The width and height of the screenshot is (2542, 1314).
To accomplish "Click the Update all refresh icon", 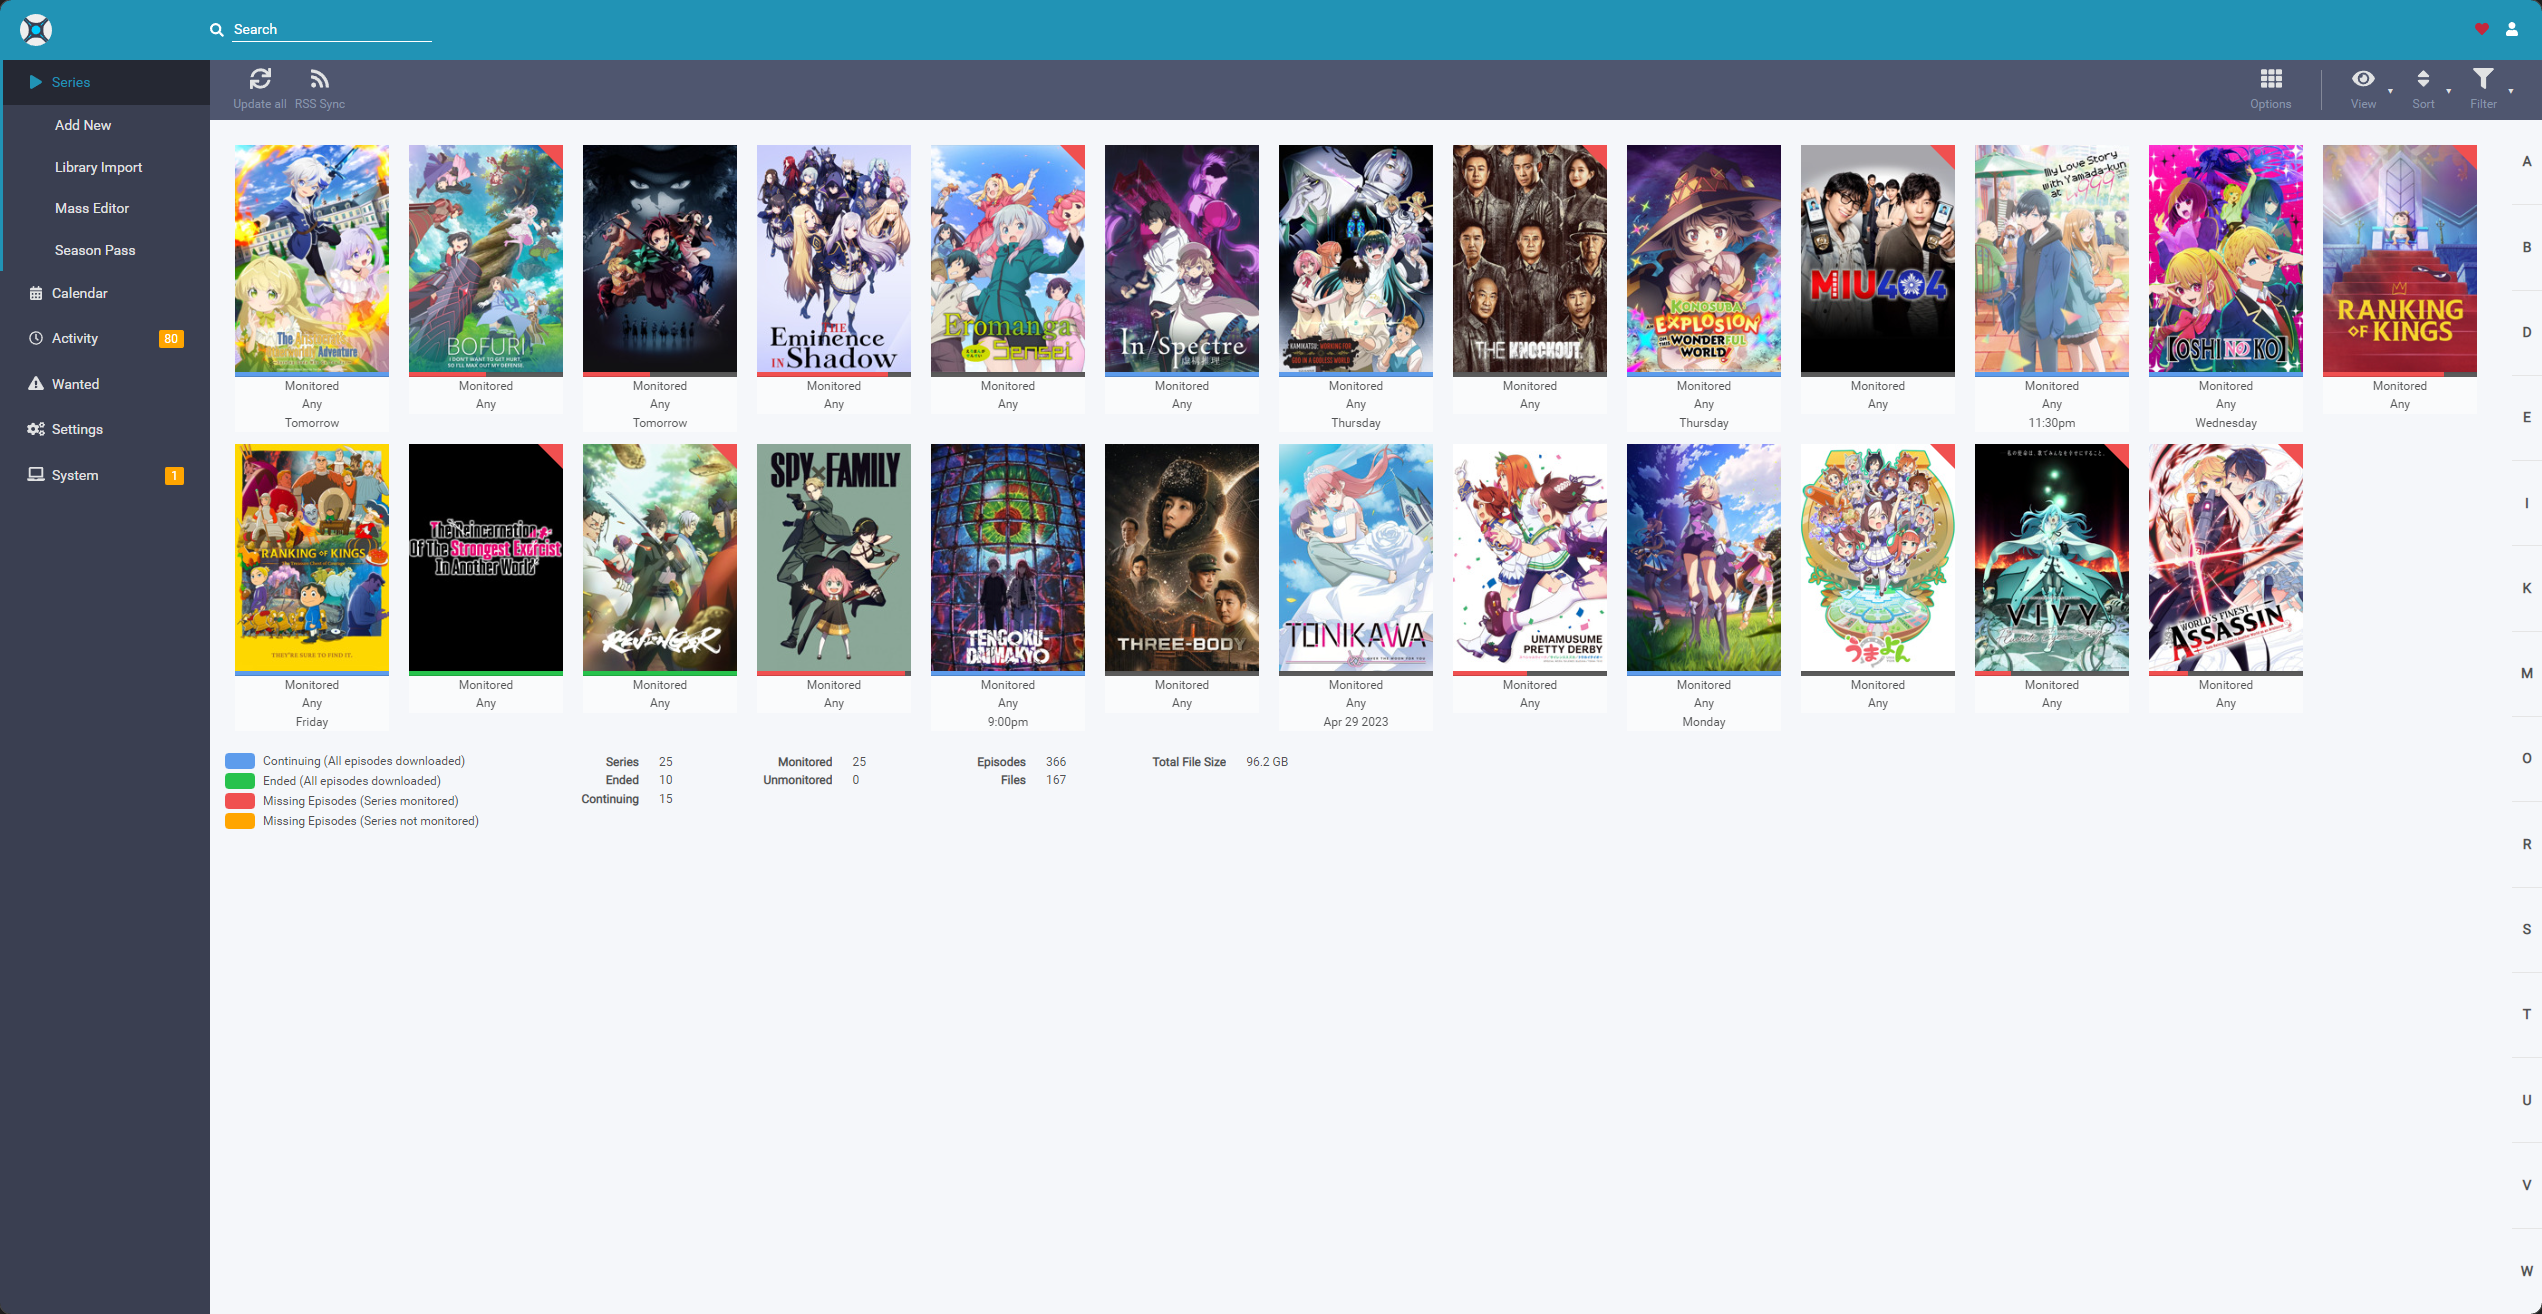I will (x=260, y=79).
